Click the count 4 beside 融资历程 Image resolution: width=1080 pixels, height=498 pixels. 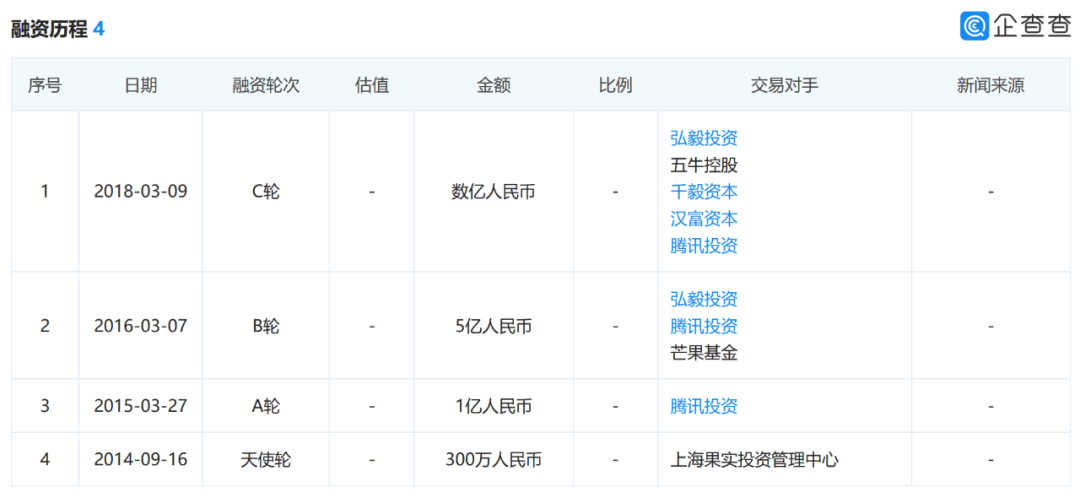click(98, 30)
